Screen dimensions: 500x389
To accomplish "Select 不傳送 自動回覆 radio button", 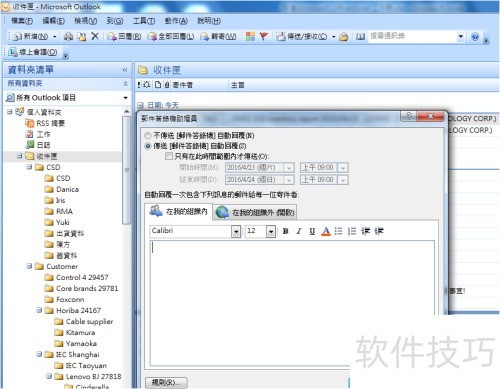I will tap(148, 136).
